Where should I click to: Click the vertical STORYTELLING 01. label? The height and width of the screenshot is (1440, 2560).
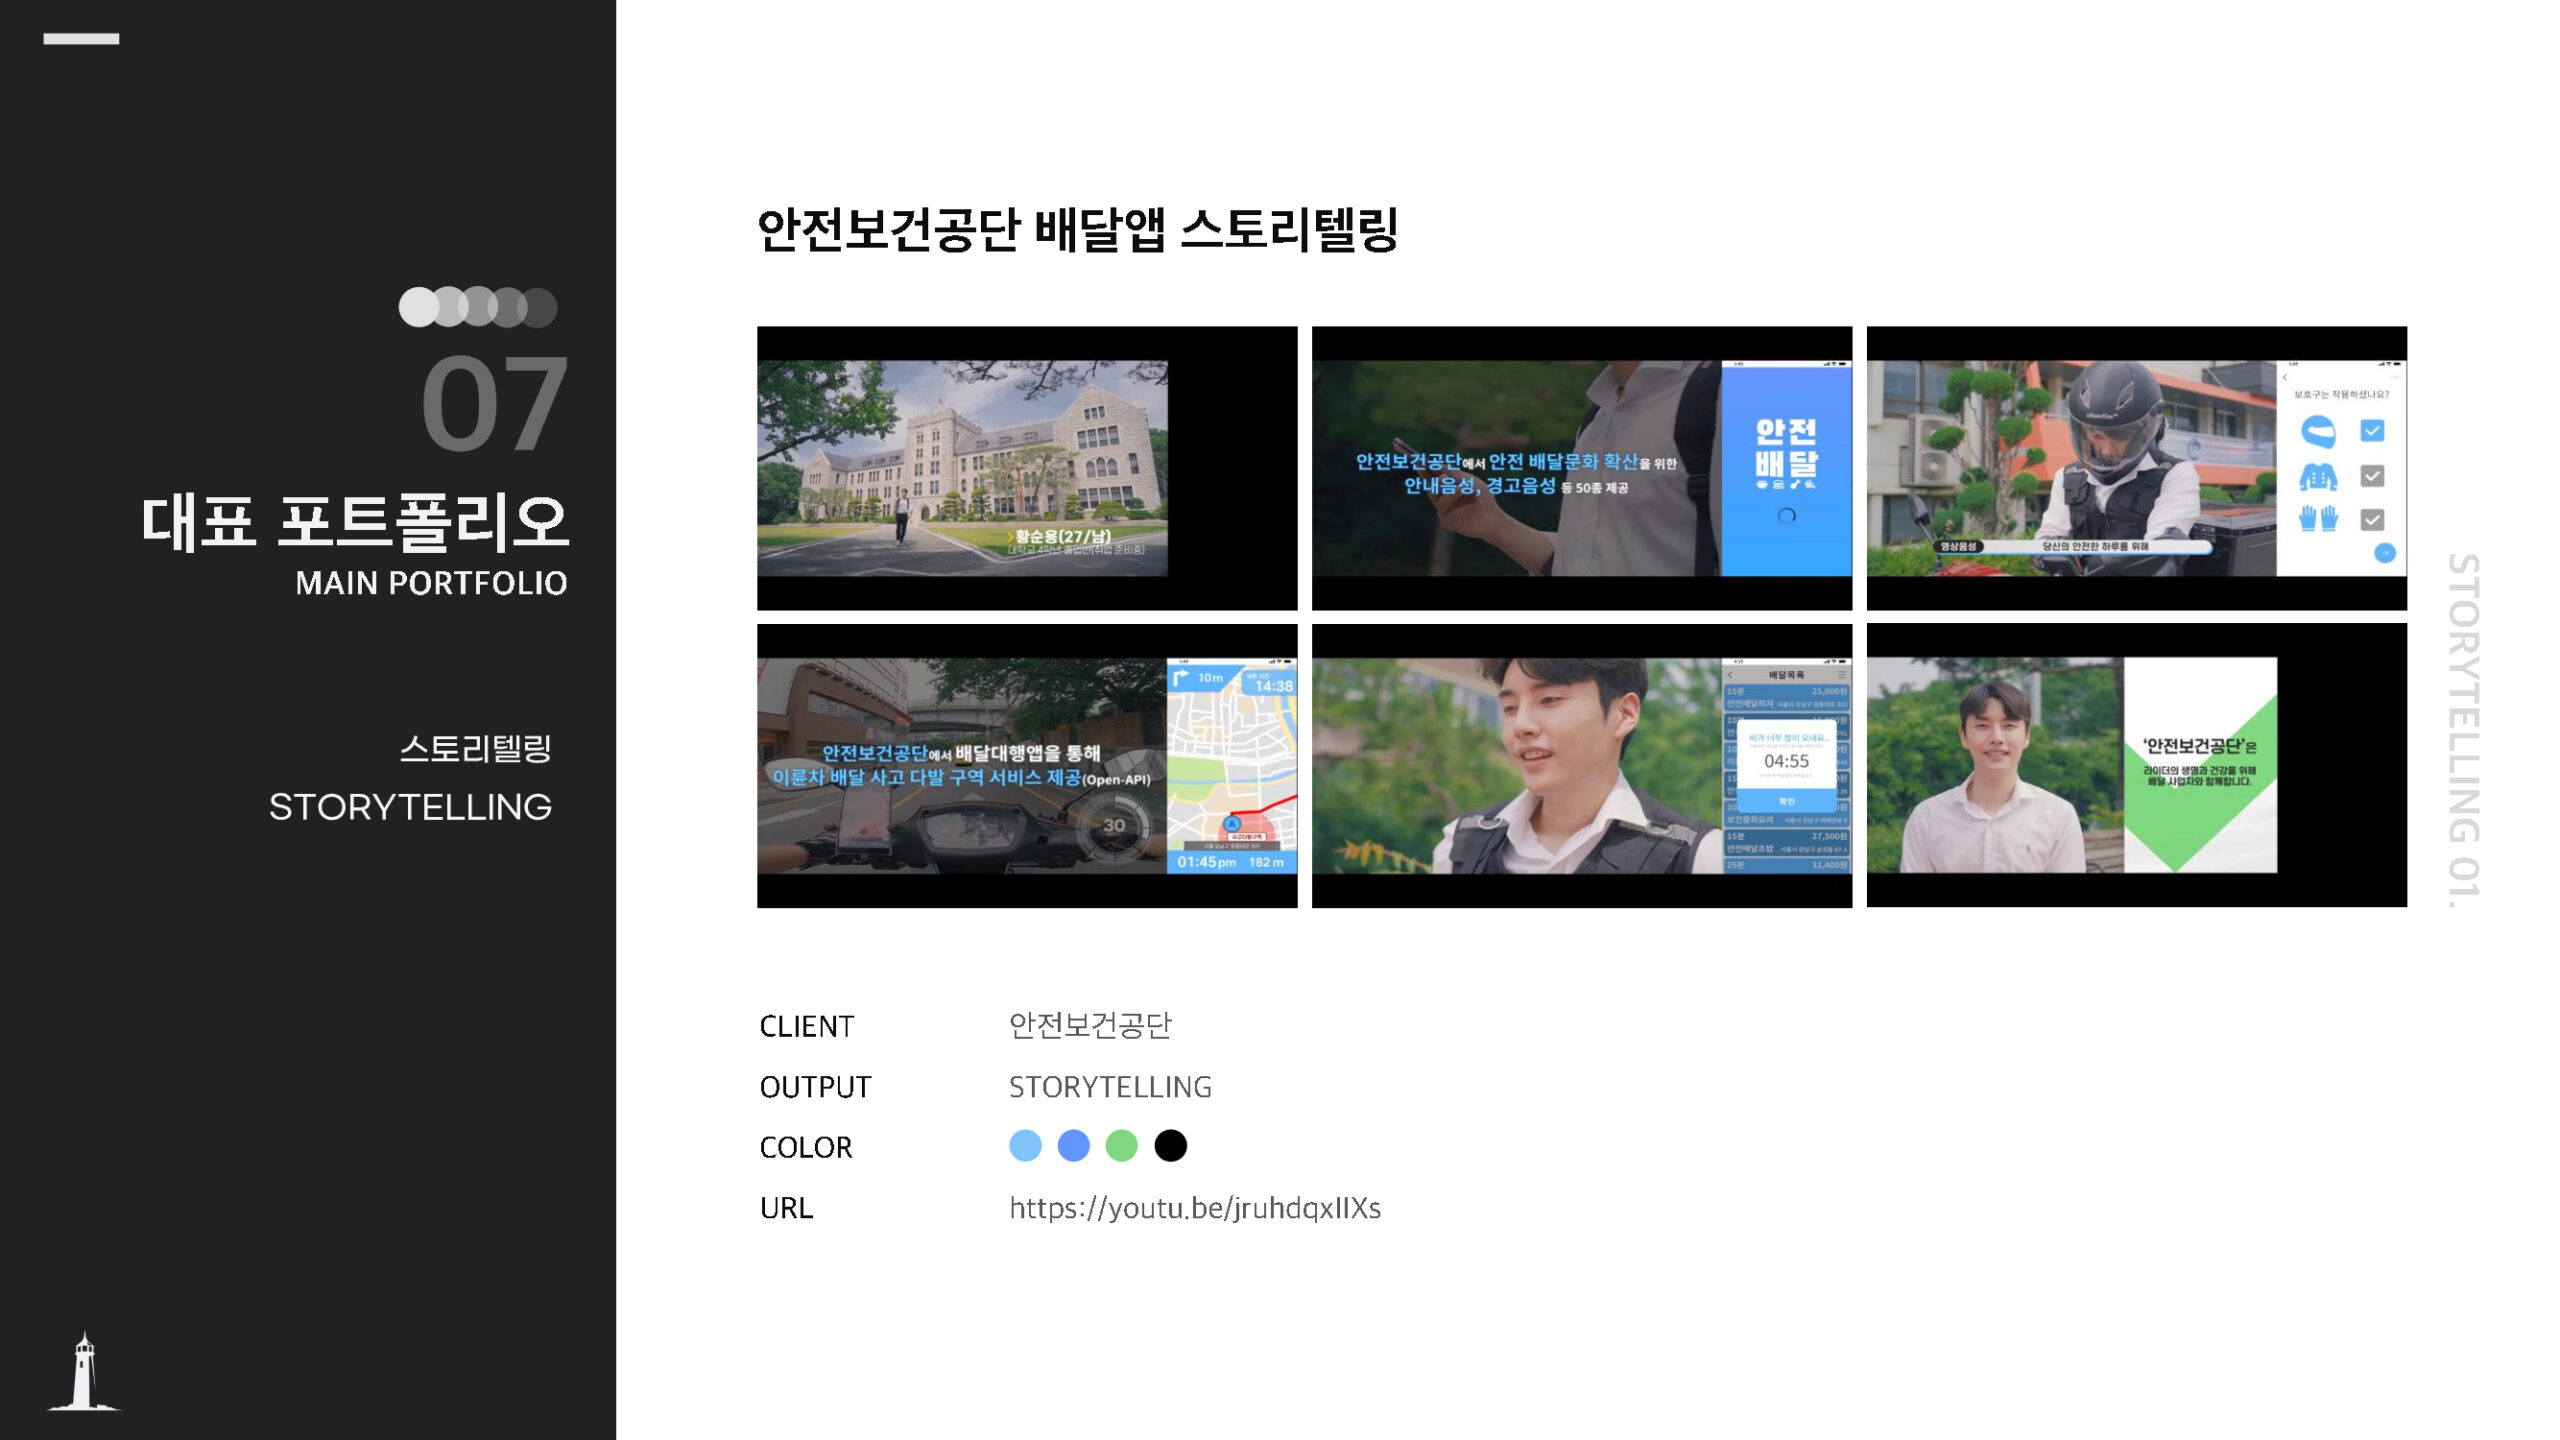pyautogui.click(x=2463, y=730)
